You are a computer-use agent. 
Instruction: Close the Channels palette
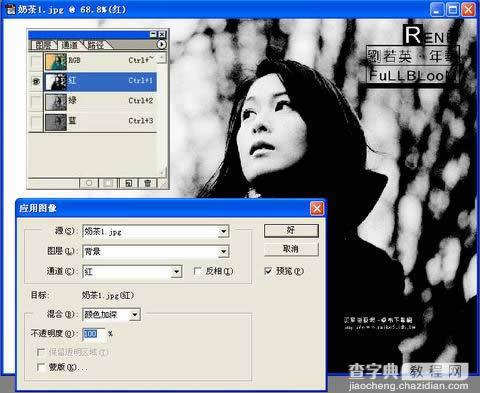[x=162, y=34]
